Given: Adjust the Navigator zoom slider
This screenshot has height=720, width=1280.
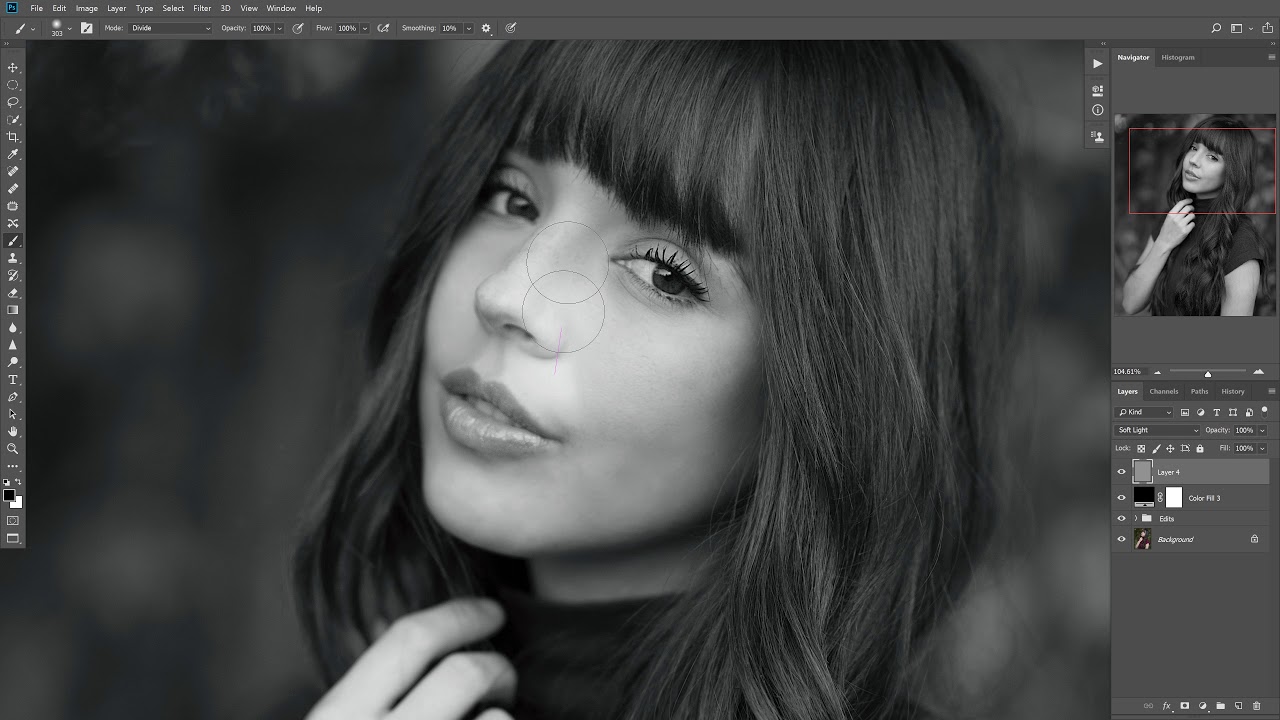Looking at the screenshot, I should tap(1208, 373).
